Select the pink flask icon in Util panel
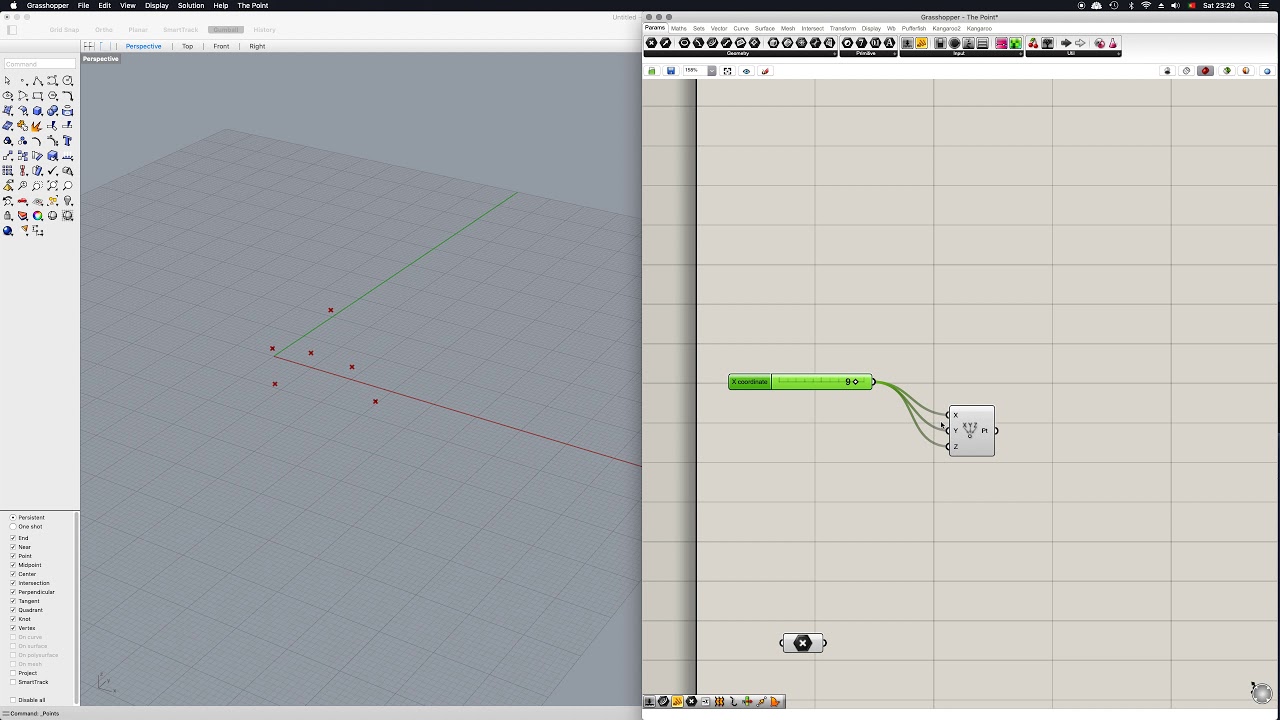 point(1112,43)
